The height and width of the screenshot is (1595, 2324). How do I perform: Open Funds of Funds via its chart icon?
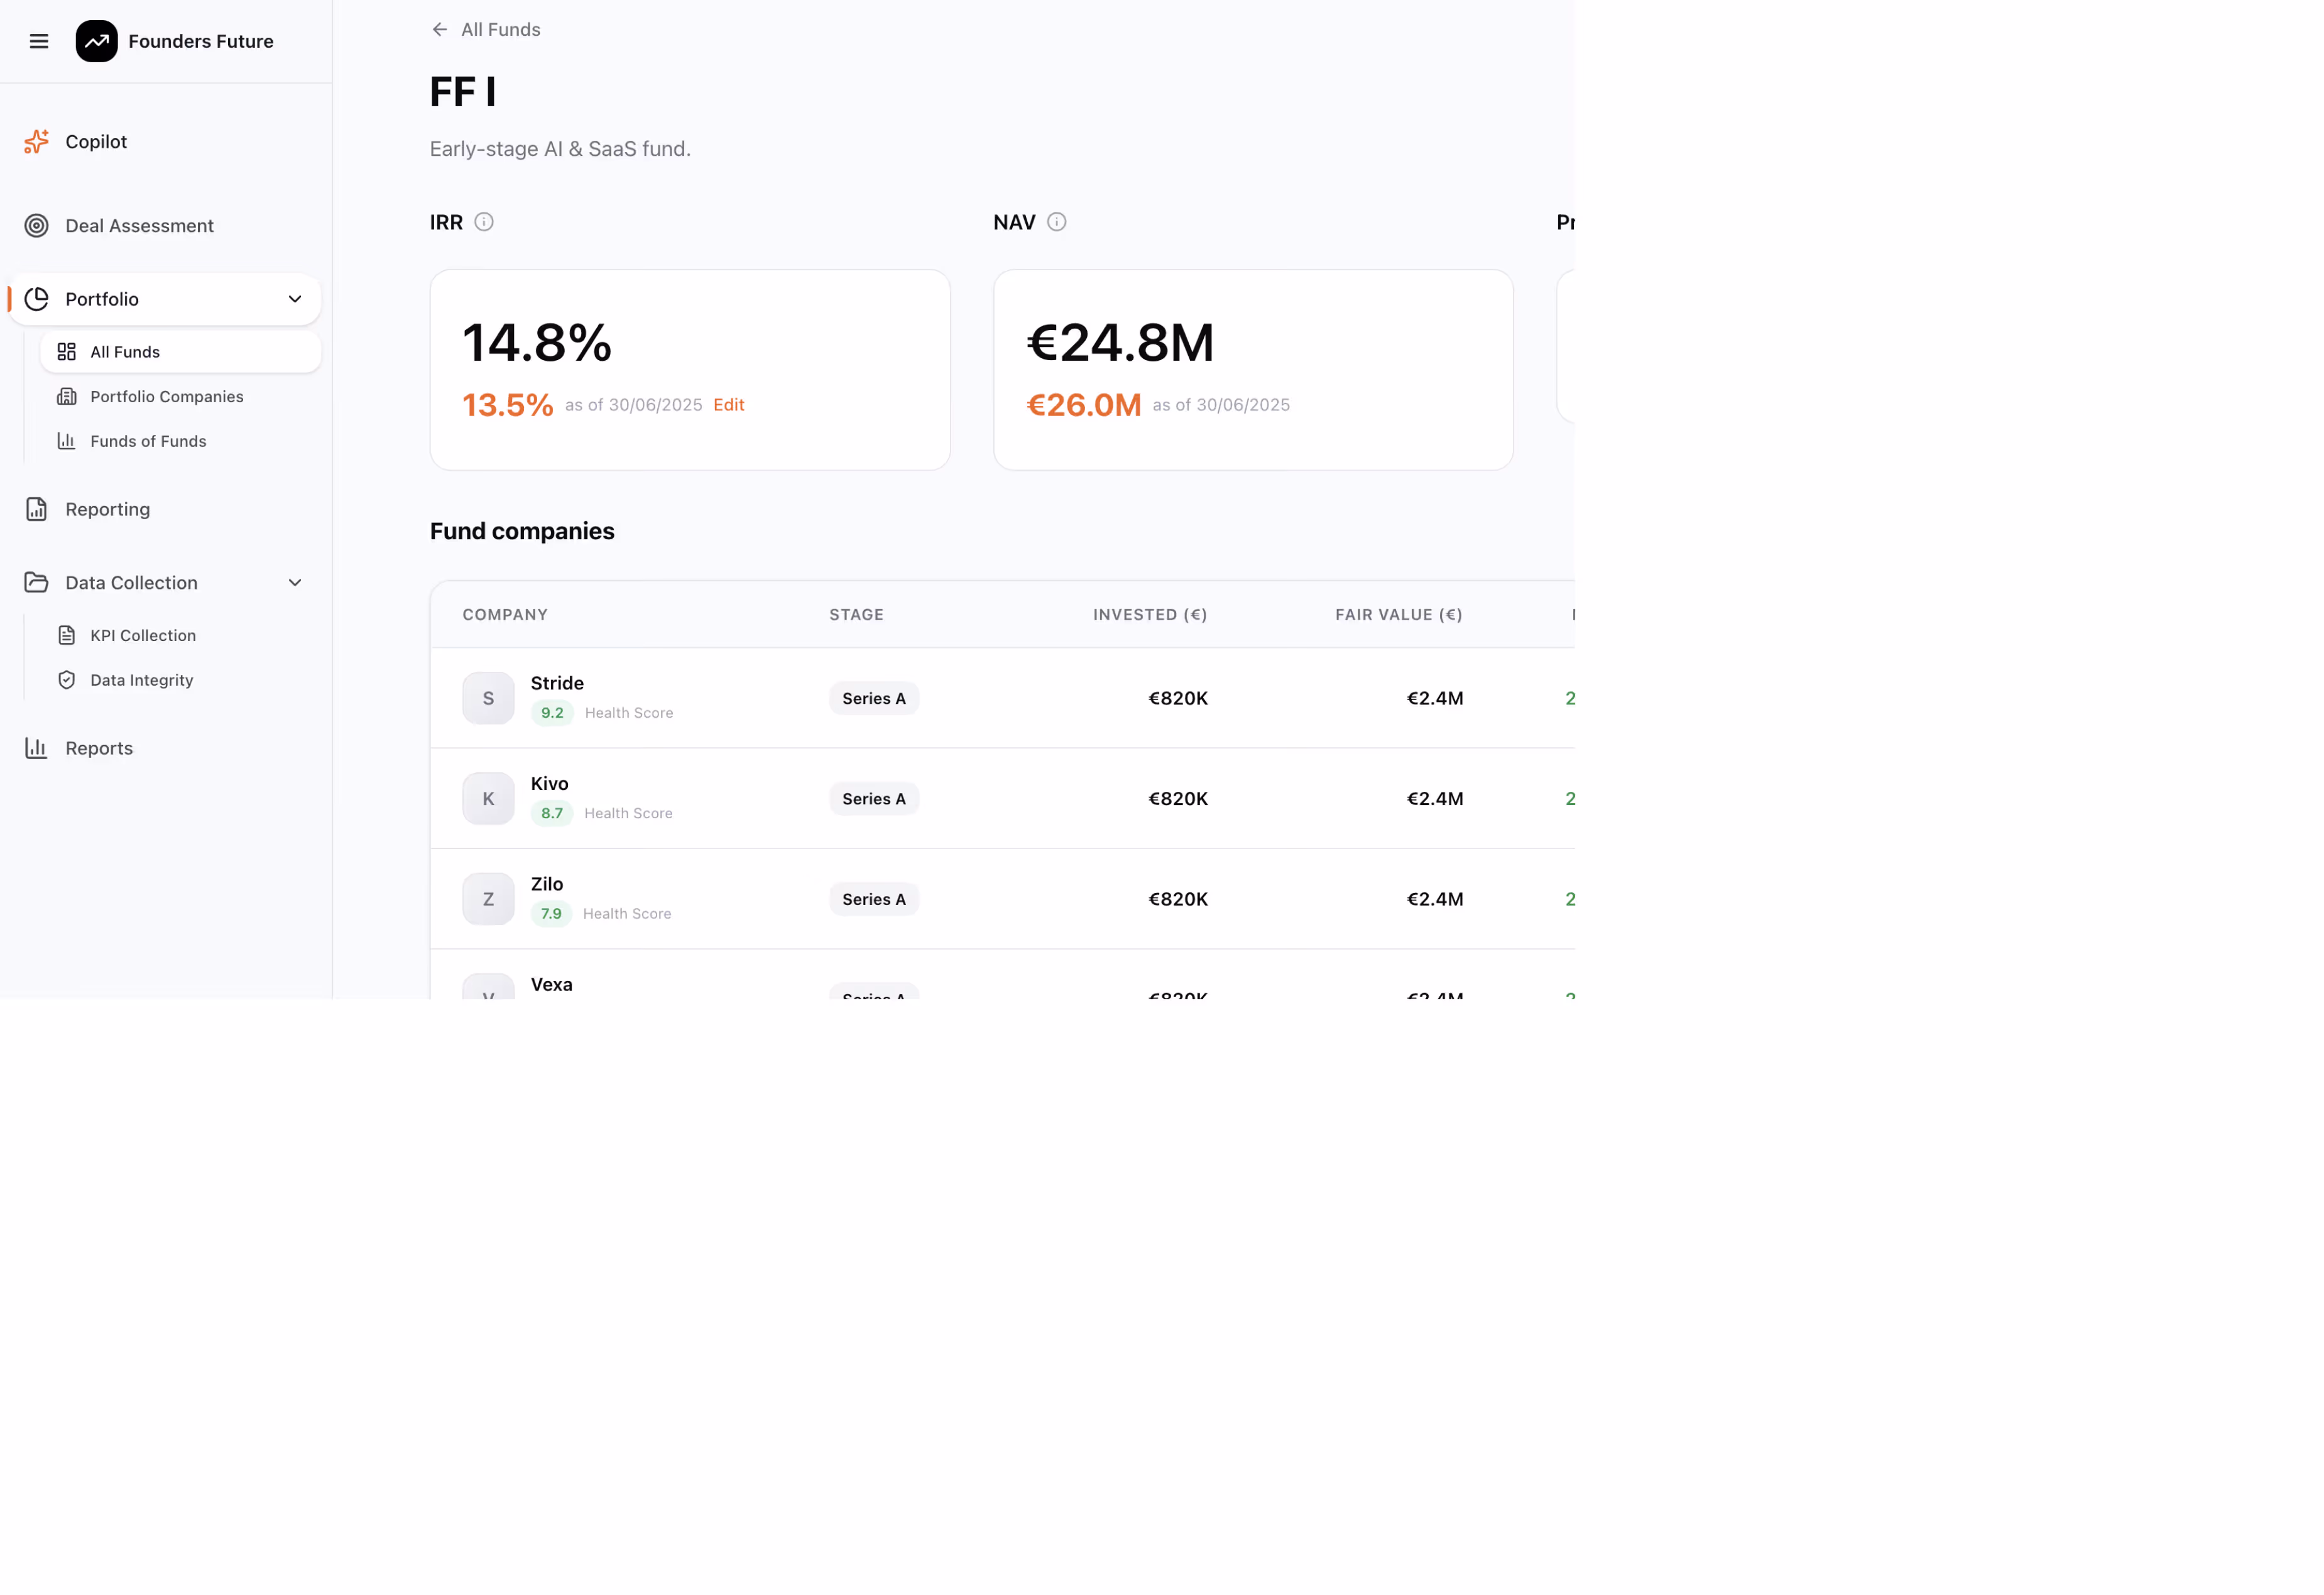click(x=66, y=440)
